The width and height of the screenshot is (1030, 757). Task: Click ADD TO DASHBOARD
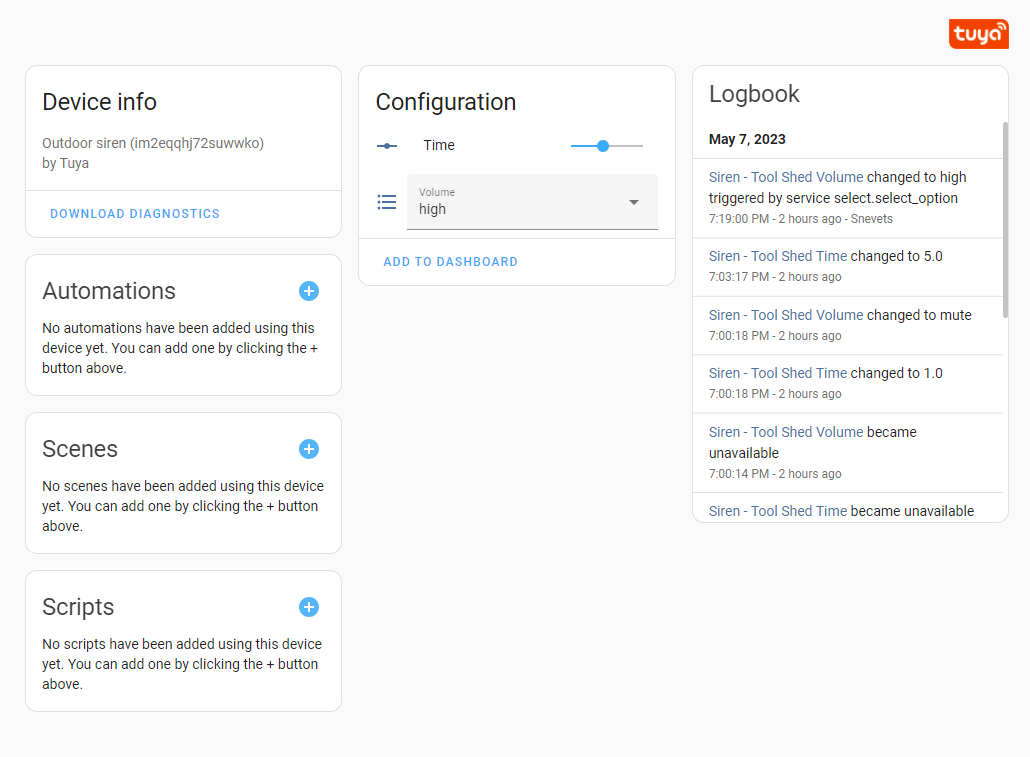450,261
